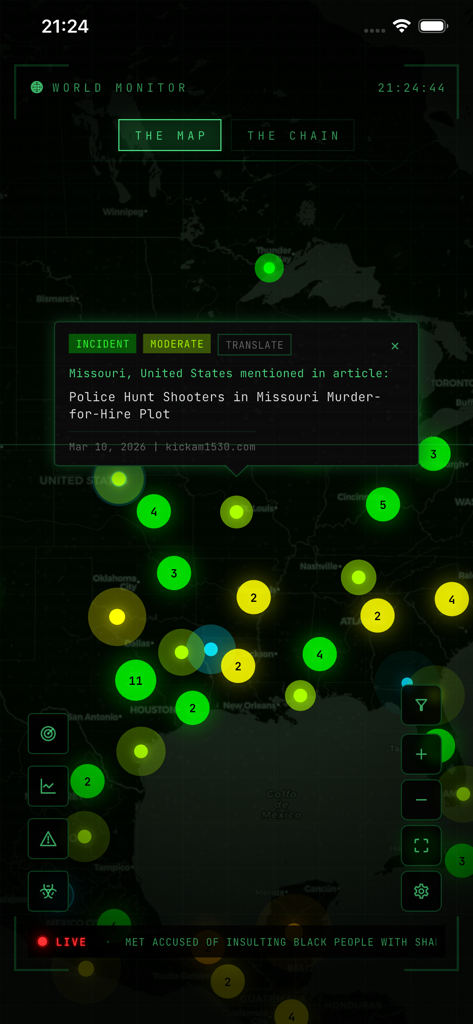Close the Missouri incident popup
The height and width of the screenshot is (1024, 473).
[x=395, y=346]
